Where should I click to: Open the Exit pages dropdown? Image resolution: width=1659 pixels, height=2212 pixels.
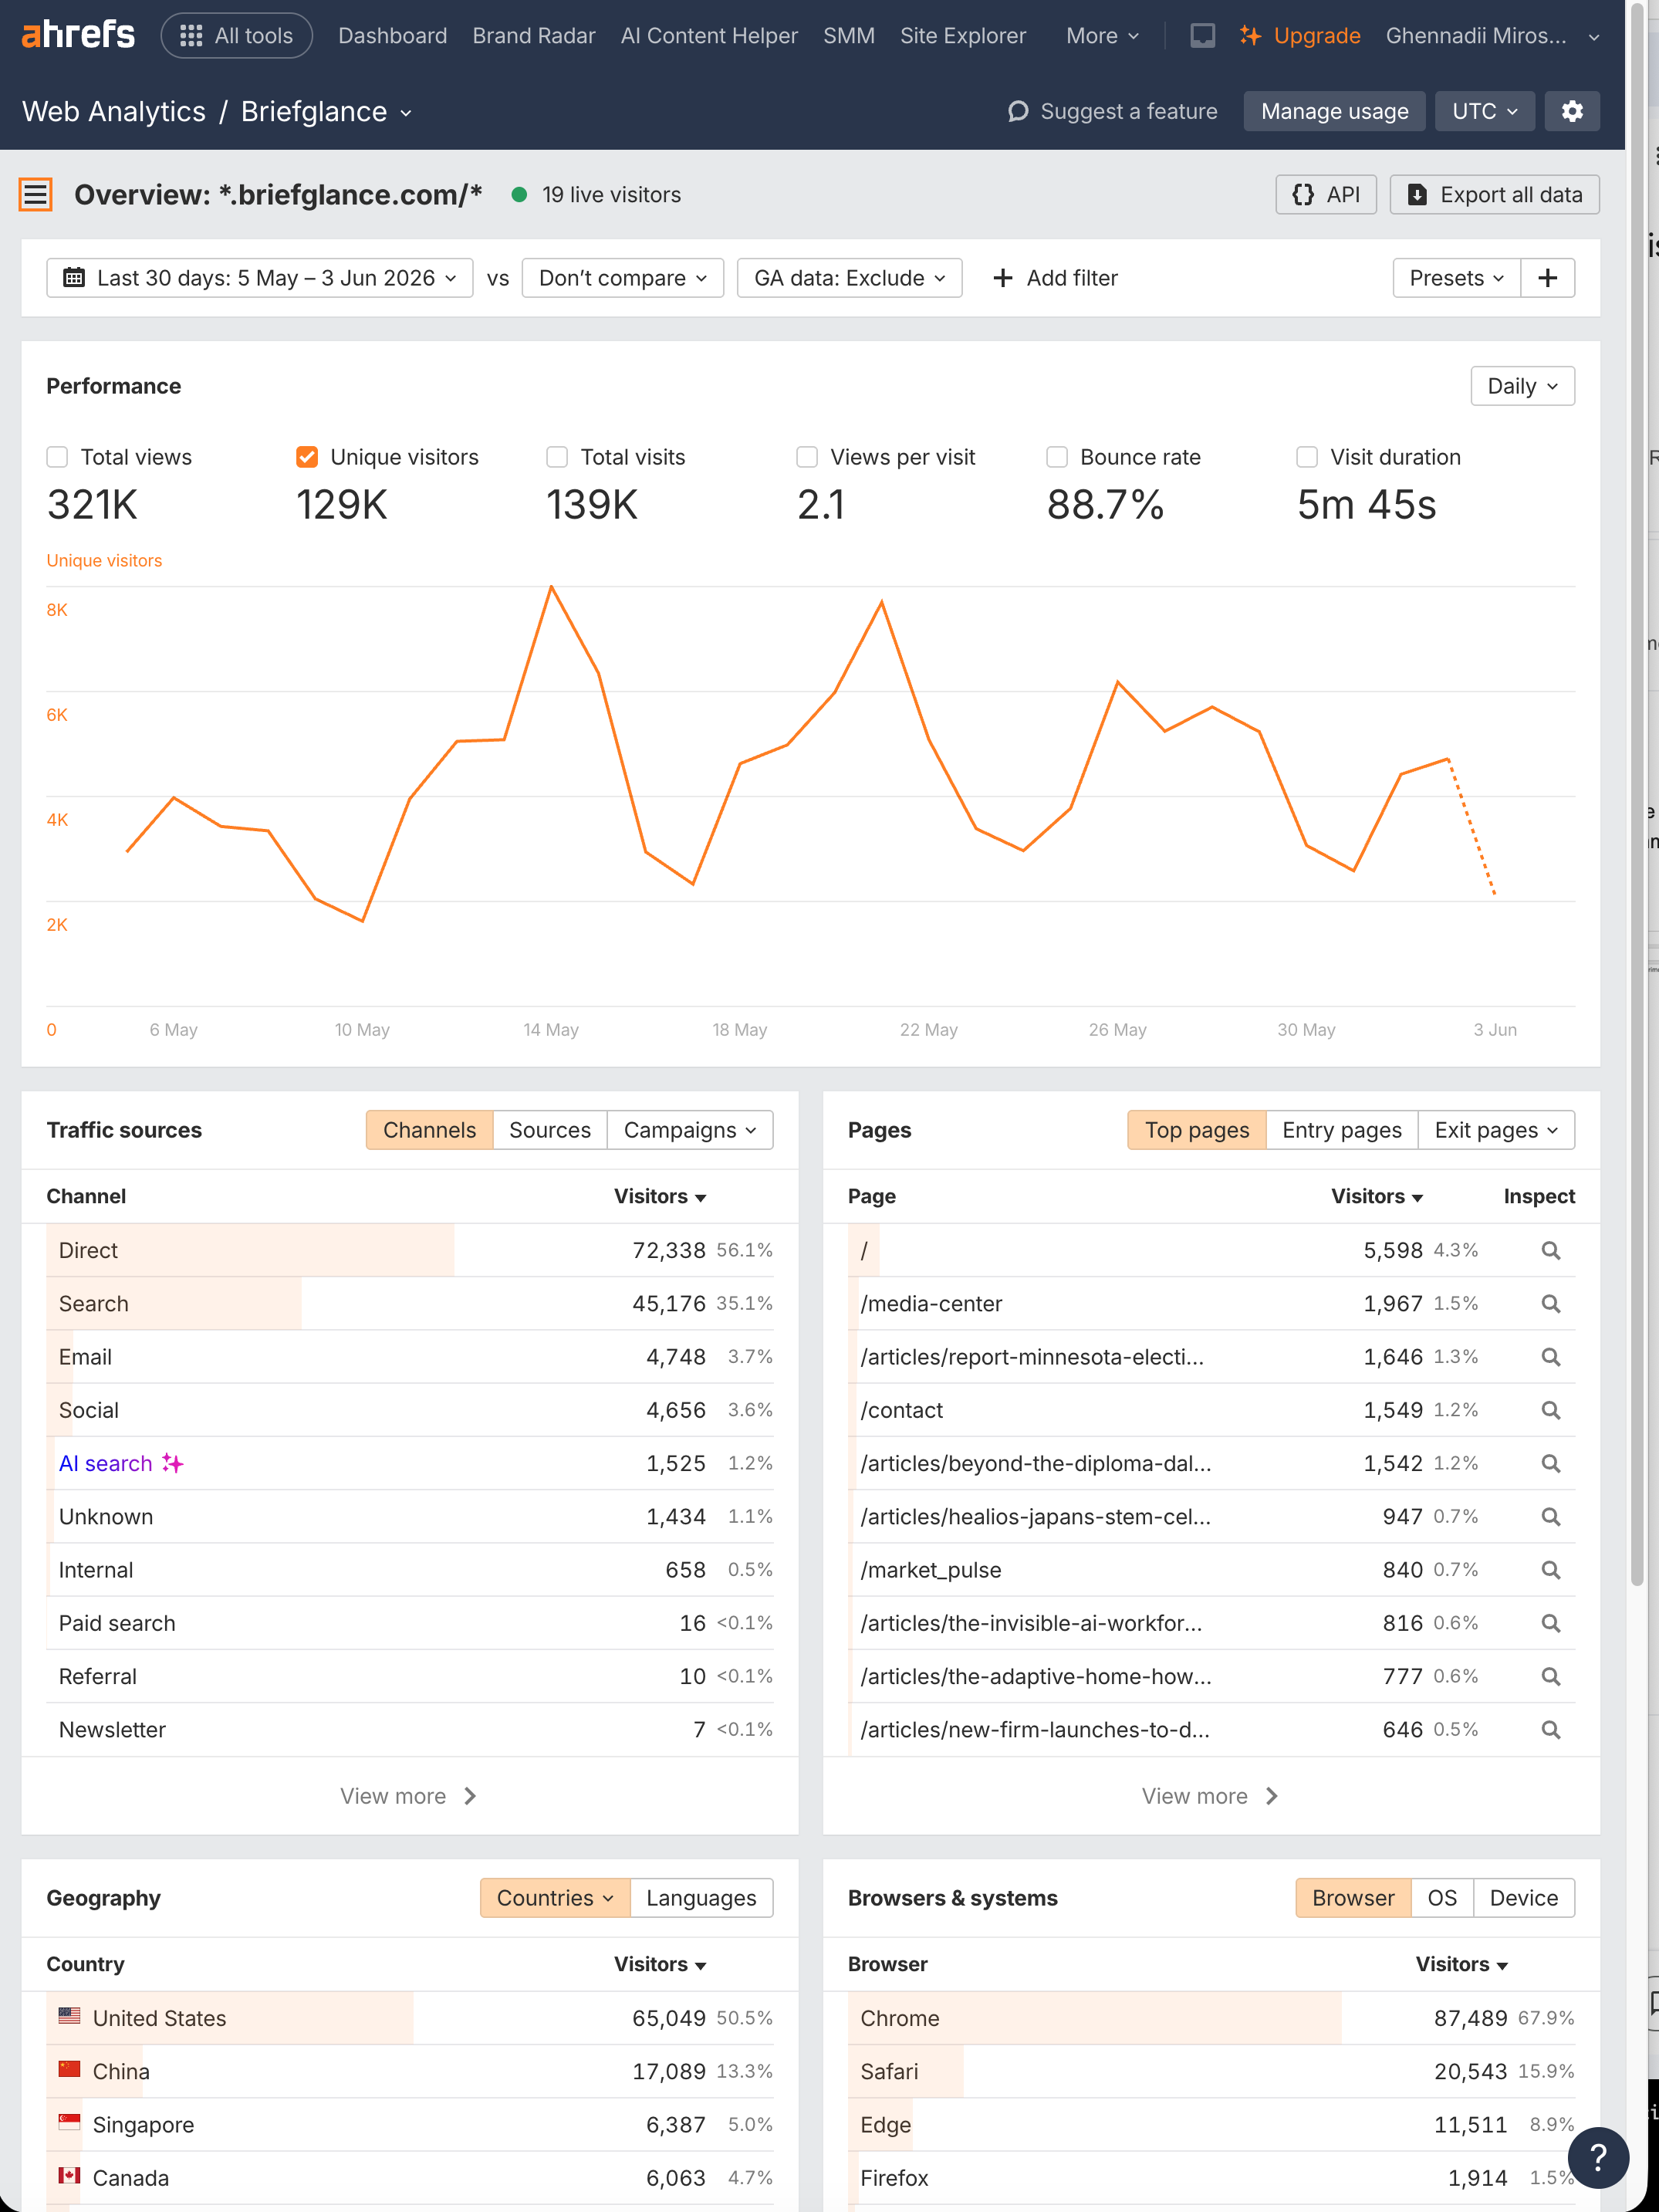1496,1130
